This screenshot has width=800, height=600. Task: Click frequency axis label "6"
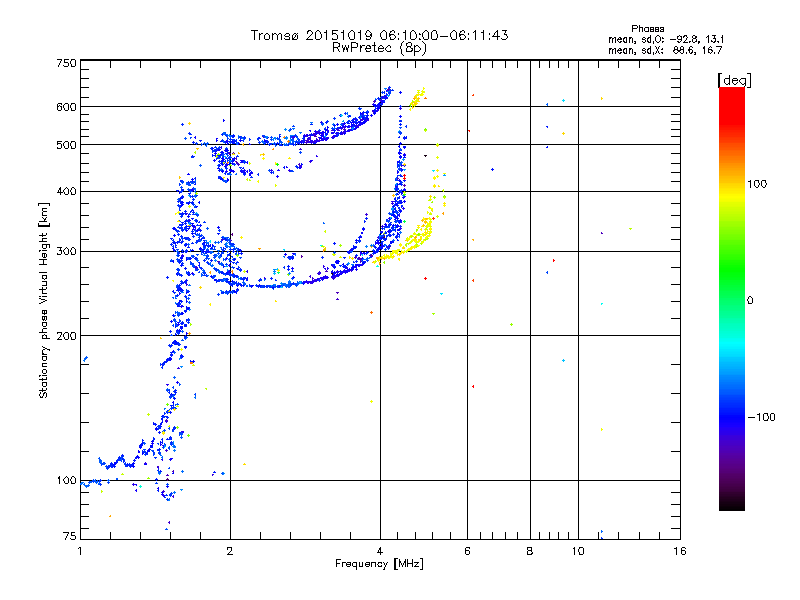[467, 551]
